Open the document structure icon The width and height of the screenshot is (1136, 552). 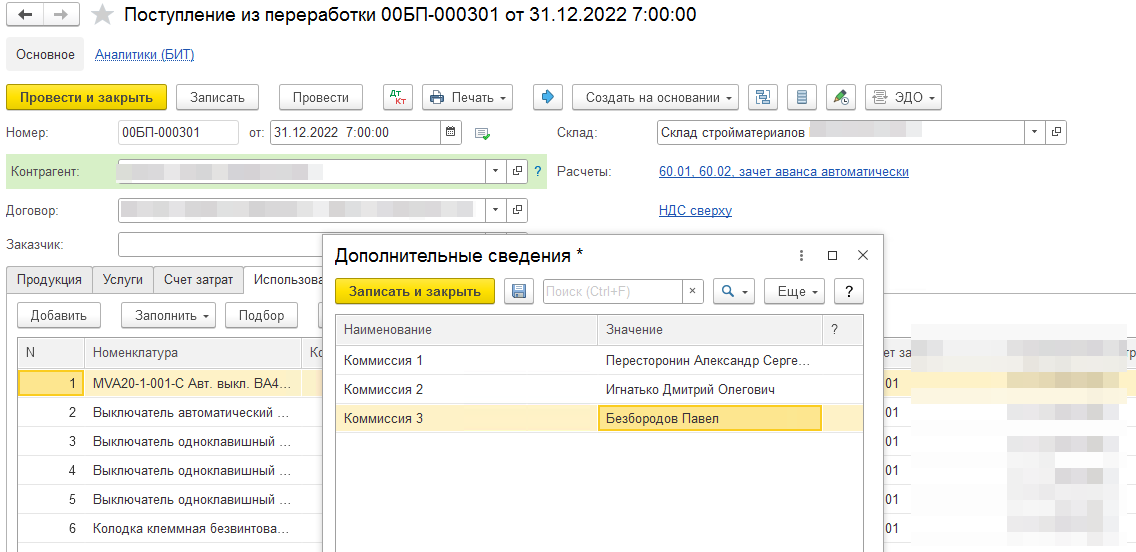tap(764, 97)
